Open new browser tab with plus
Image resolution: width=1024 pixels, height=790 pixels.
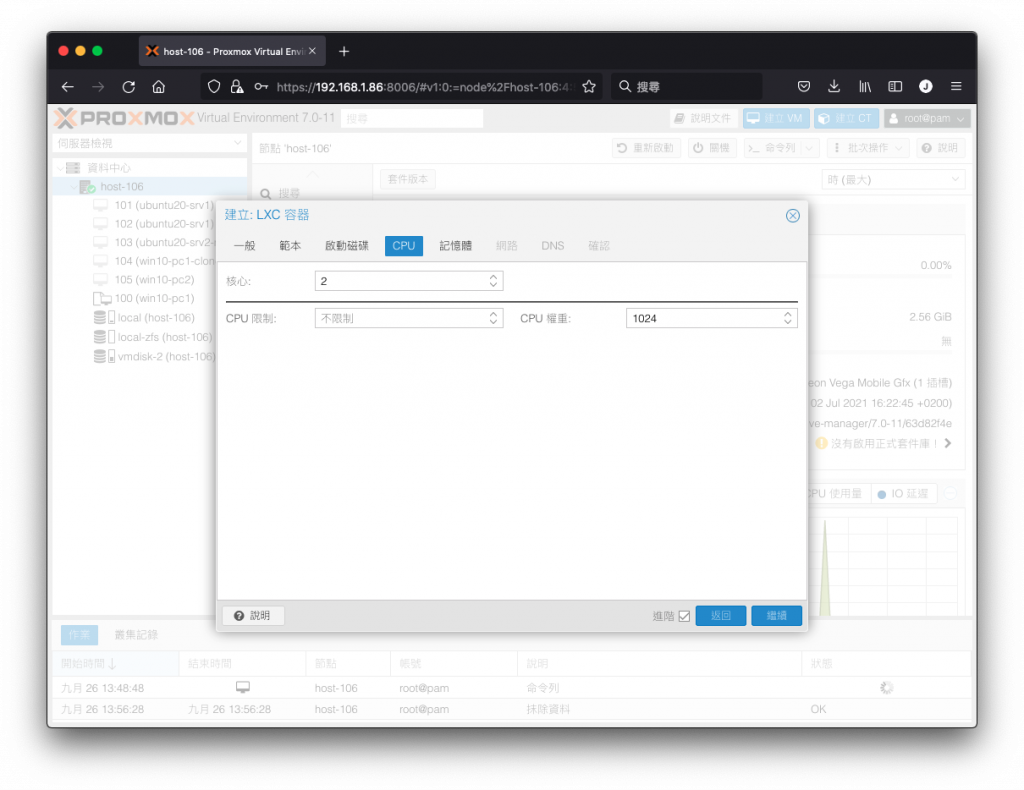344,51
